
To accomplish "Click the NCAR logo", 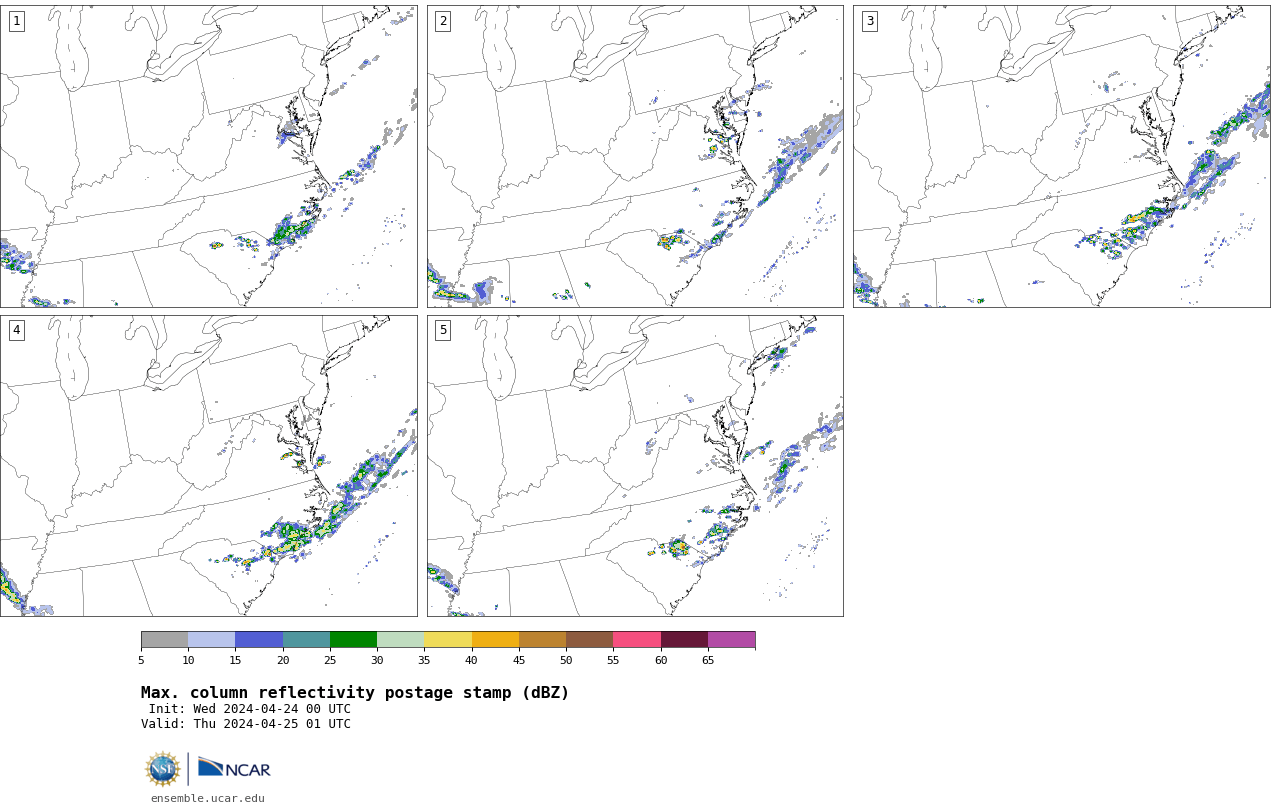I will (234, 768).
